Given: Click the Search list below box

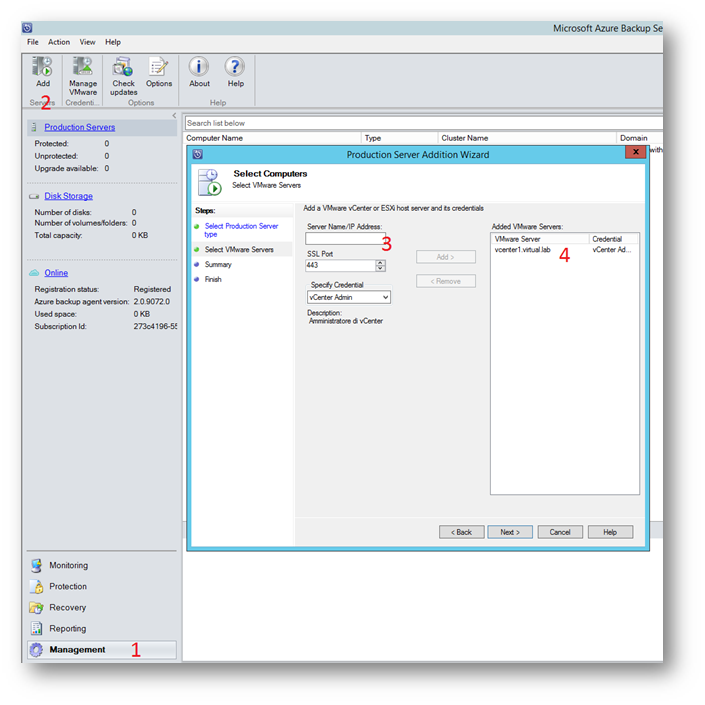Looking at the screenshot, I should 424,123.
